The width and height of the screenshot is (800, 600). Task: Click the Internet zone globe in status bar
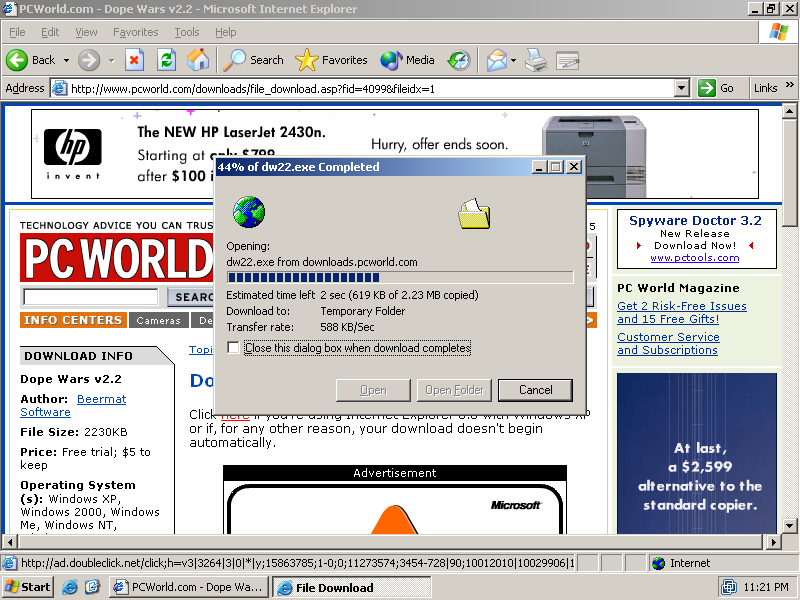tap(659, 563)
